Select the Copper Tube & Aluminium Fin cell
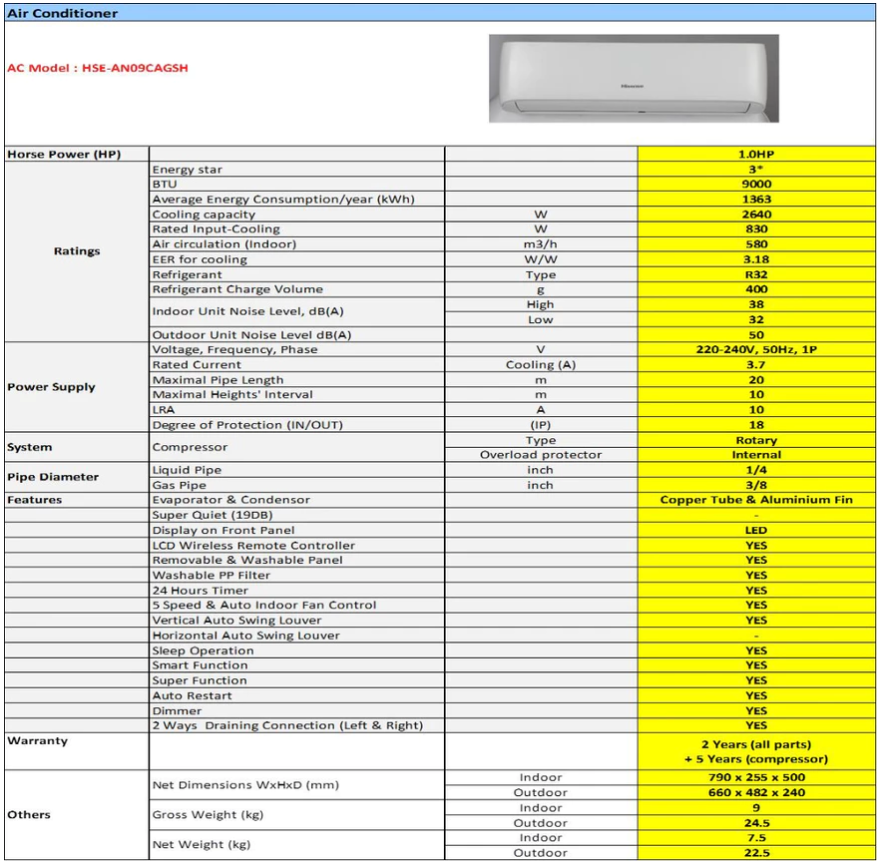Image resolution: width=880 pixels, height=867 pixels. click(756, 500)
